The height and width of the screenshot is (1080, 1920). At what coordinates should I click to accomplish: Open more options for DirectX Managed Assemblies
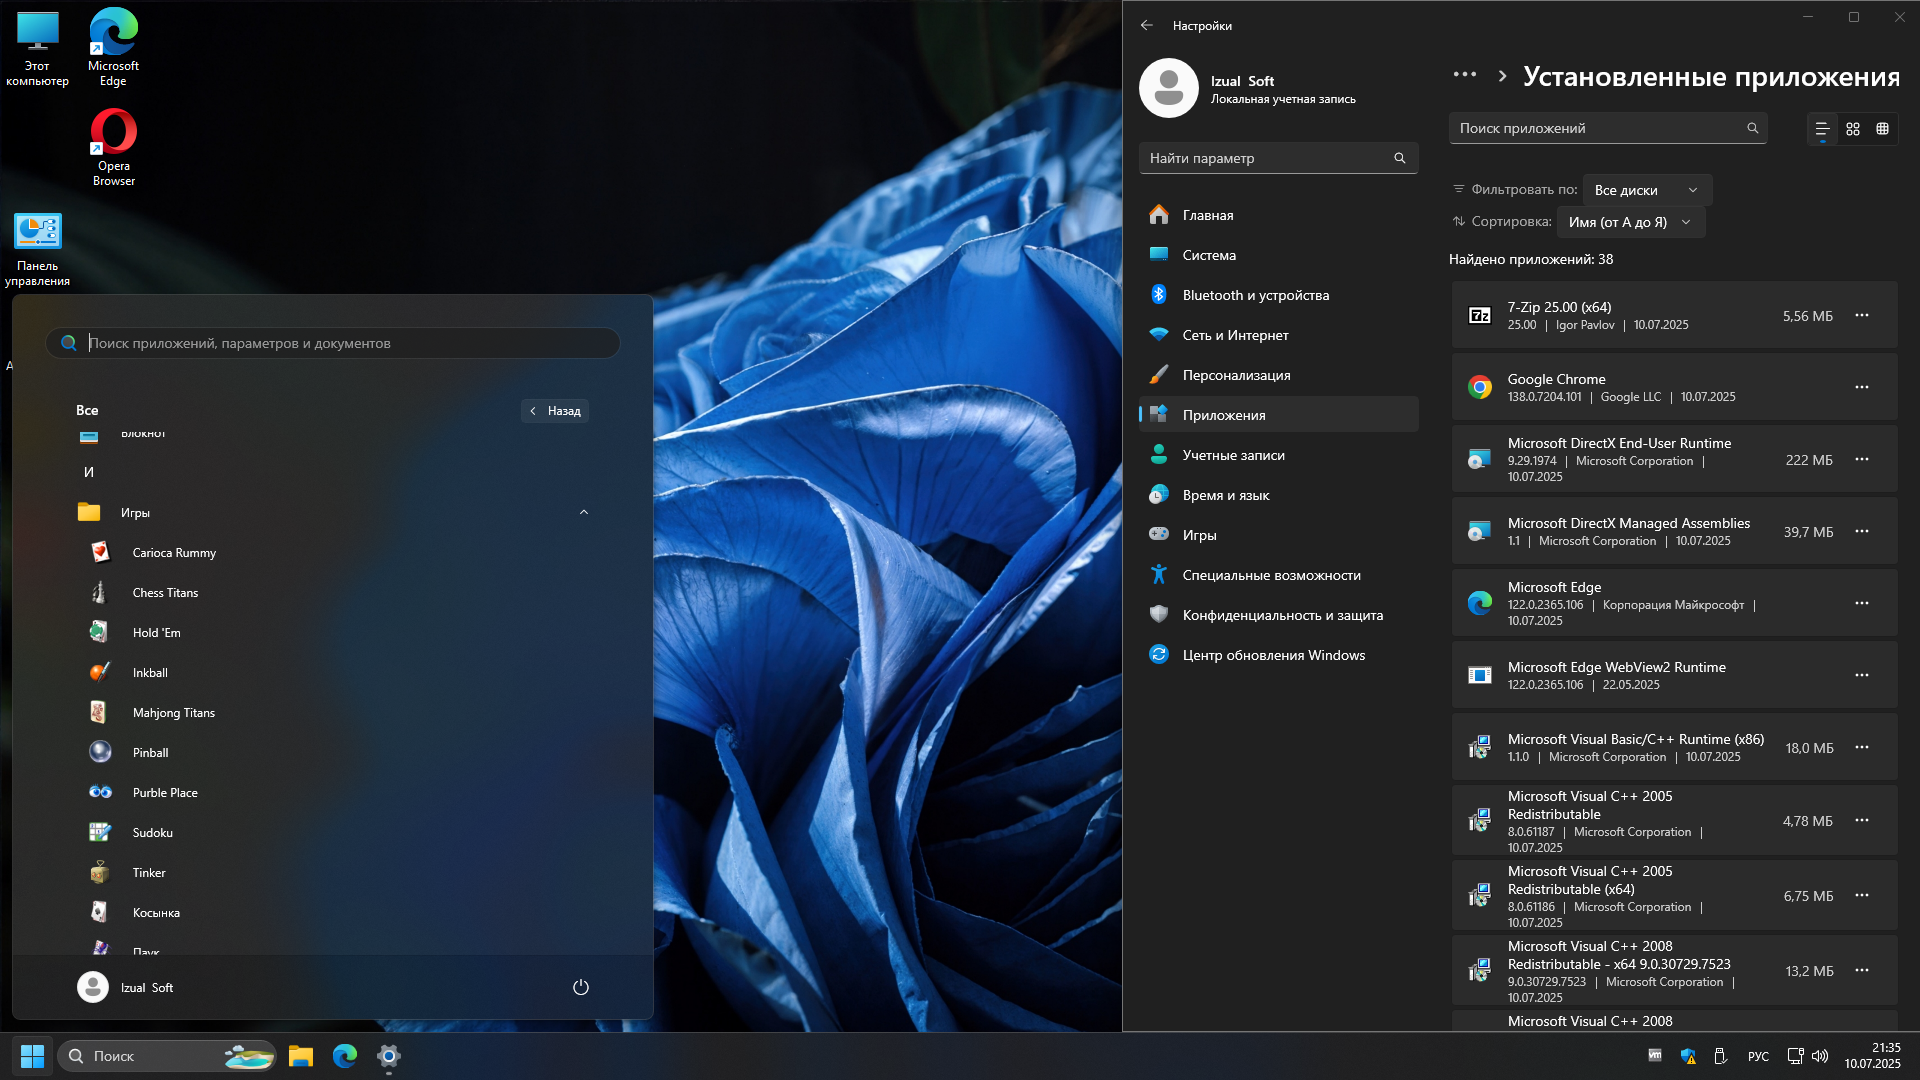(x=1862, y=532)
